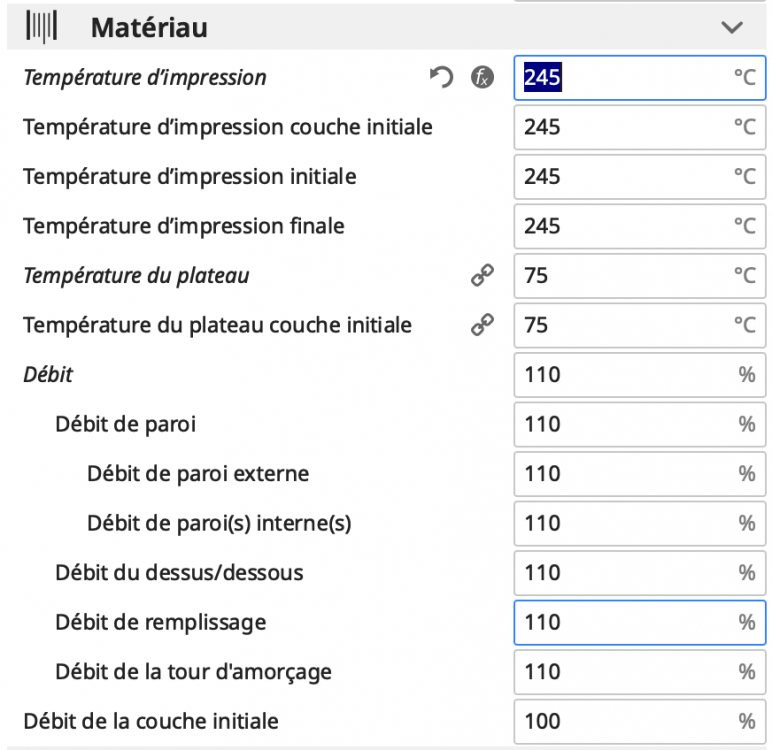This screenshot has height=750, width=772.
Task: Click the Matériau section header title
Action: [x=149, y=28]
